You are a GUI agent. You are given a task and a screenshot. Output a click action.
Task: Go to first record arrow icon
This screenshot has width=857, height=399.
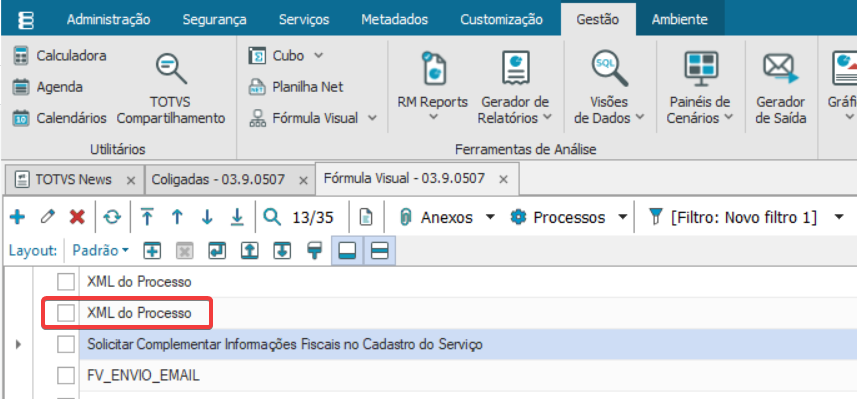[147, 218]
